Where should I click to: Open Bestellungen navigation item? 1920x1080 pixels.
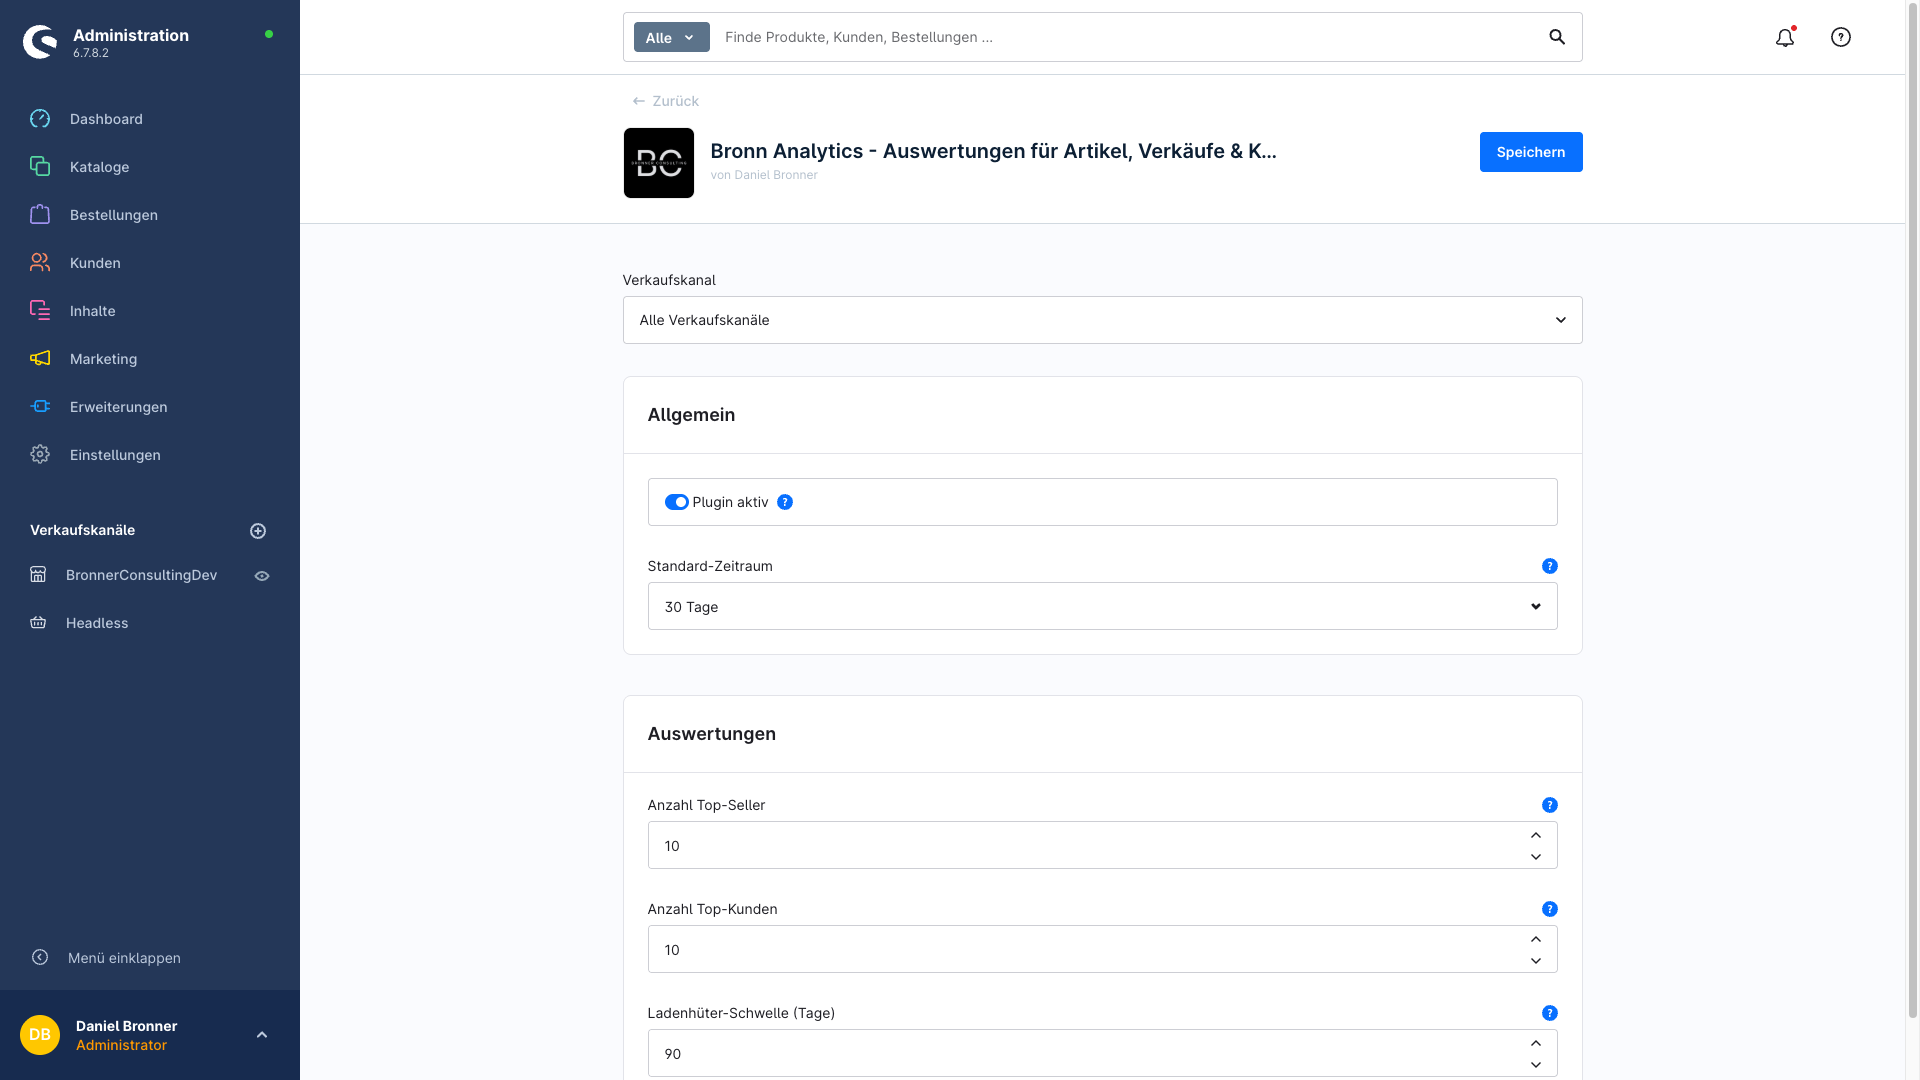113,214
